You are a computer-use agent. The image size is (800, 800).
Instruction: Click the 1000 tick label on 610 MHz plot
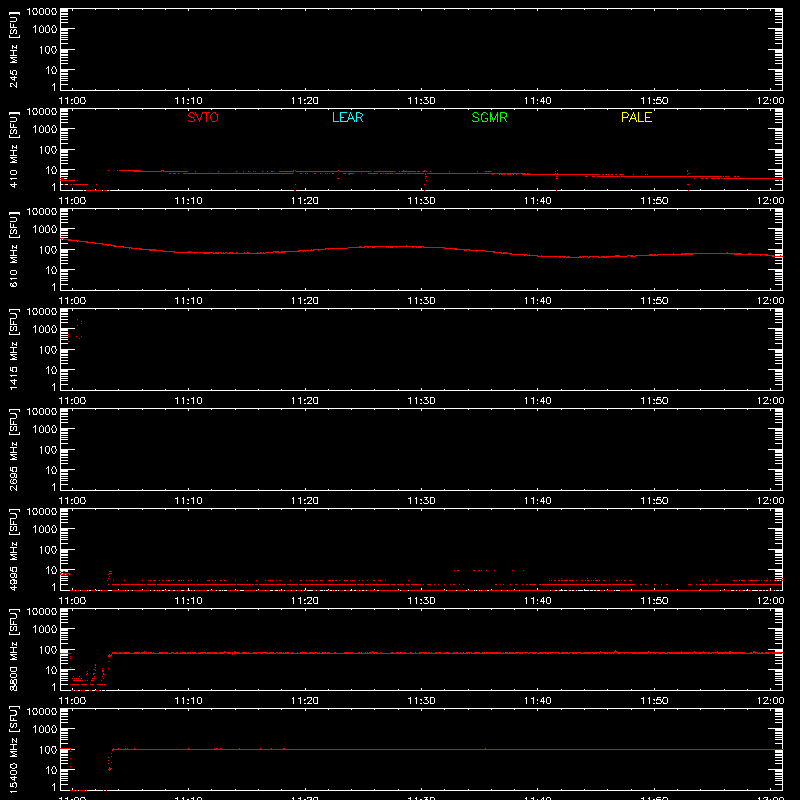pyautogui.click(x=45, y=230)
